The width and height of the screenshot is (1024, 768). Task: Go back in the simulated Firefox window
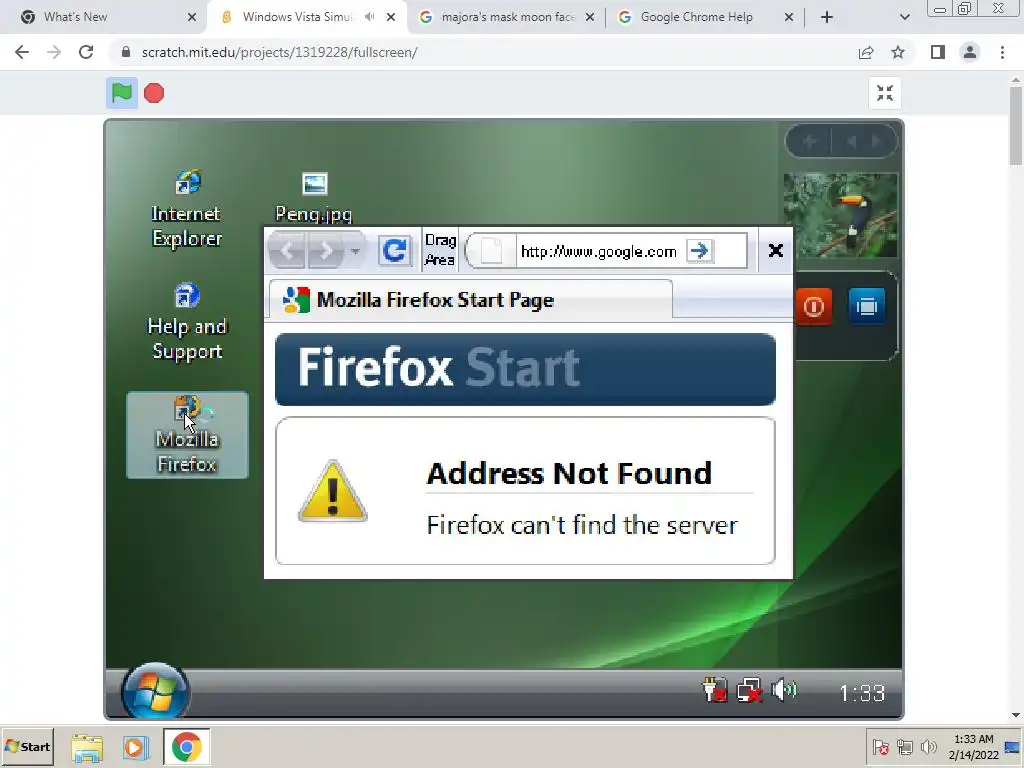[287, 250]
